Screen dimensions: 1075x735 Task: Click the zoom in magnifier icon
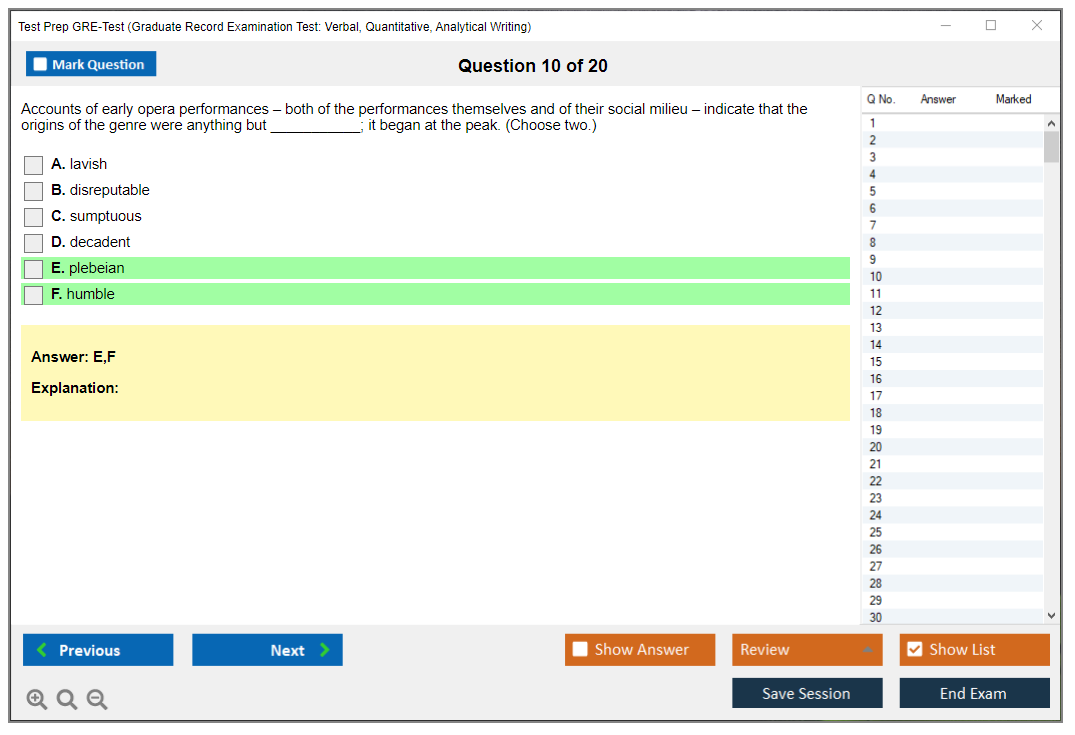coord(37,700)
